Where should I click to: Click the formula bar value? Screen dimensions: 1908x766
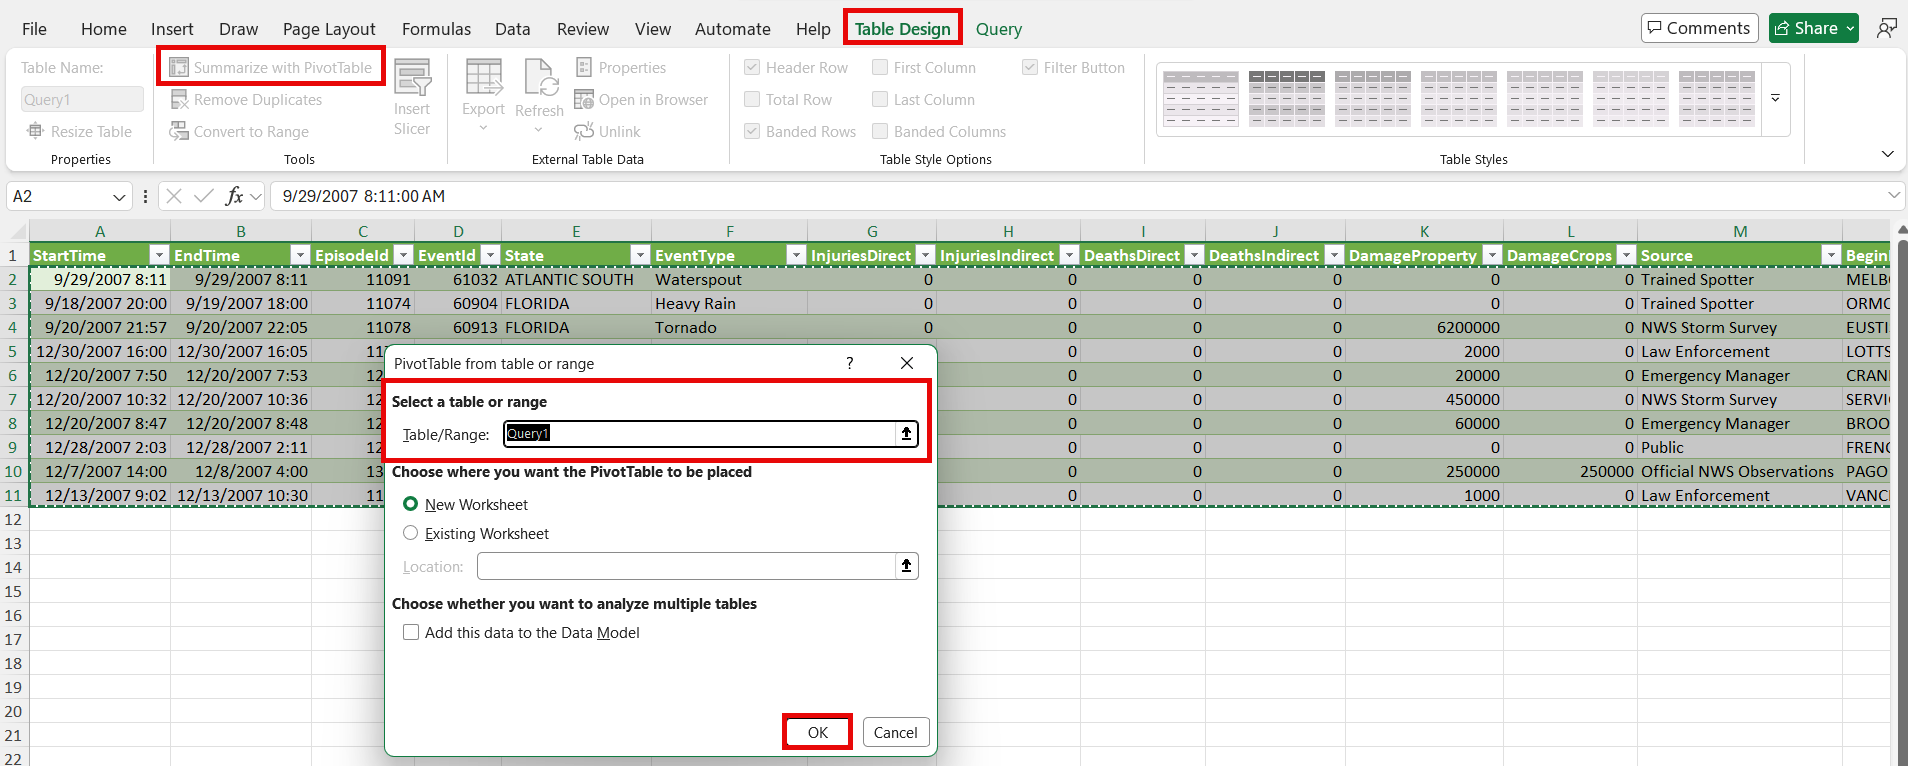point(364,196)
